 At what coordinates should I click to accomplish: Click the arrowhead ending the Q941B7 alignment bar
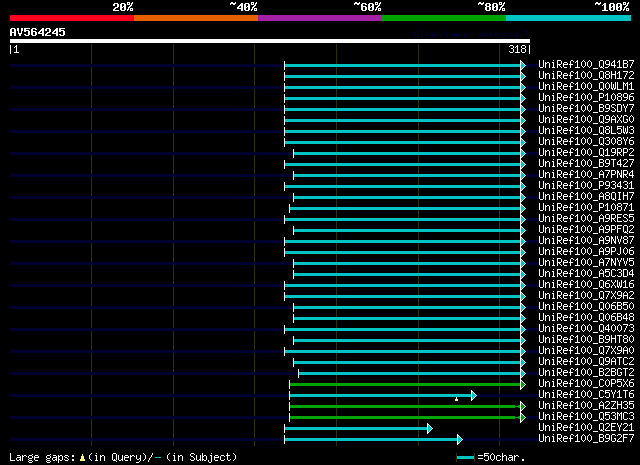pyautogui.click(x=523, y=65)
